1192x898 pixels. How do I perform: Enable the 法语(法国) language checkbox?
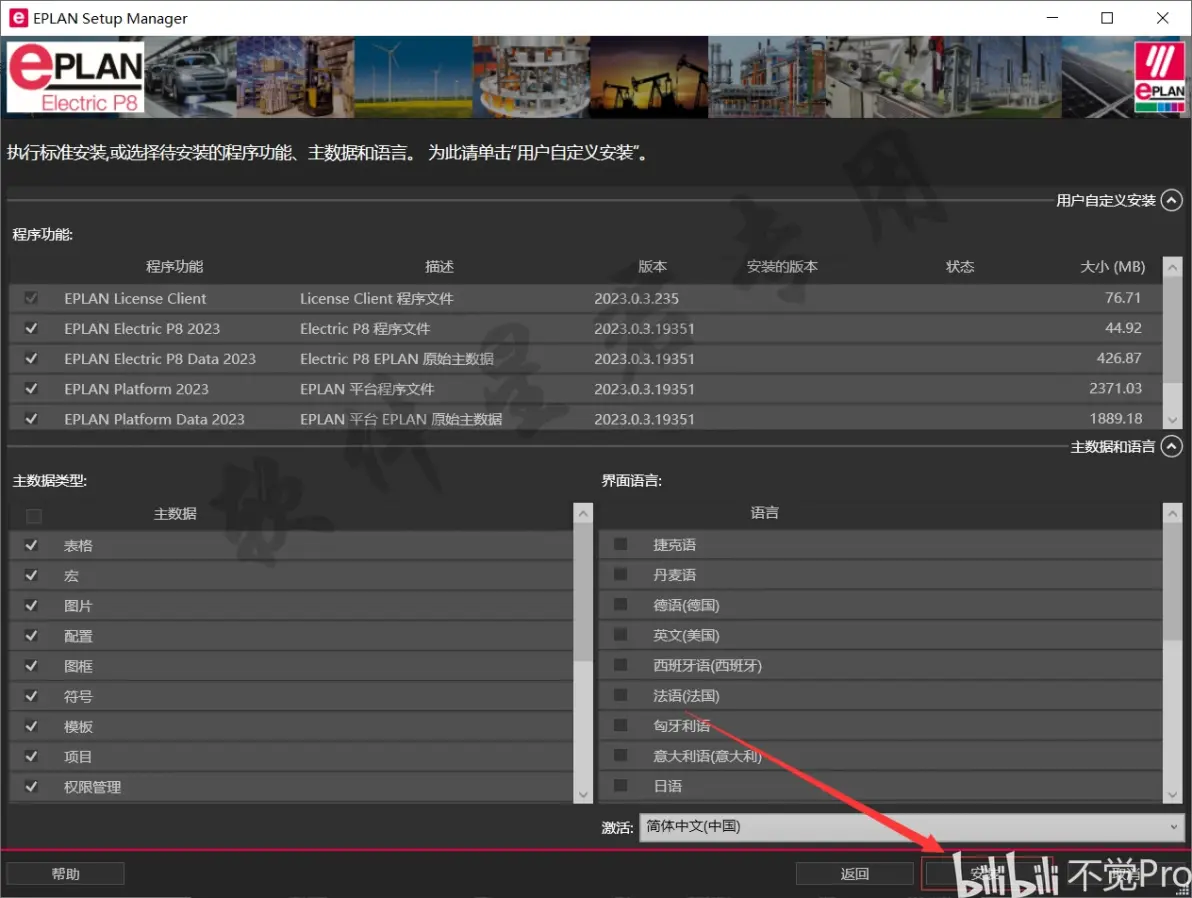click(x=620, y=695)
